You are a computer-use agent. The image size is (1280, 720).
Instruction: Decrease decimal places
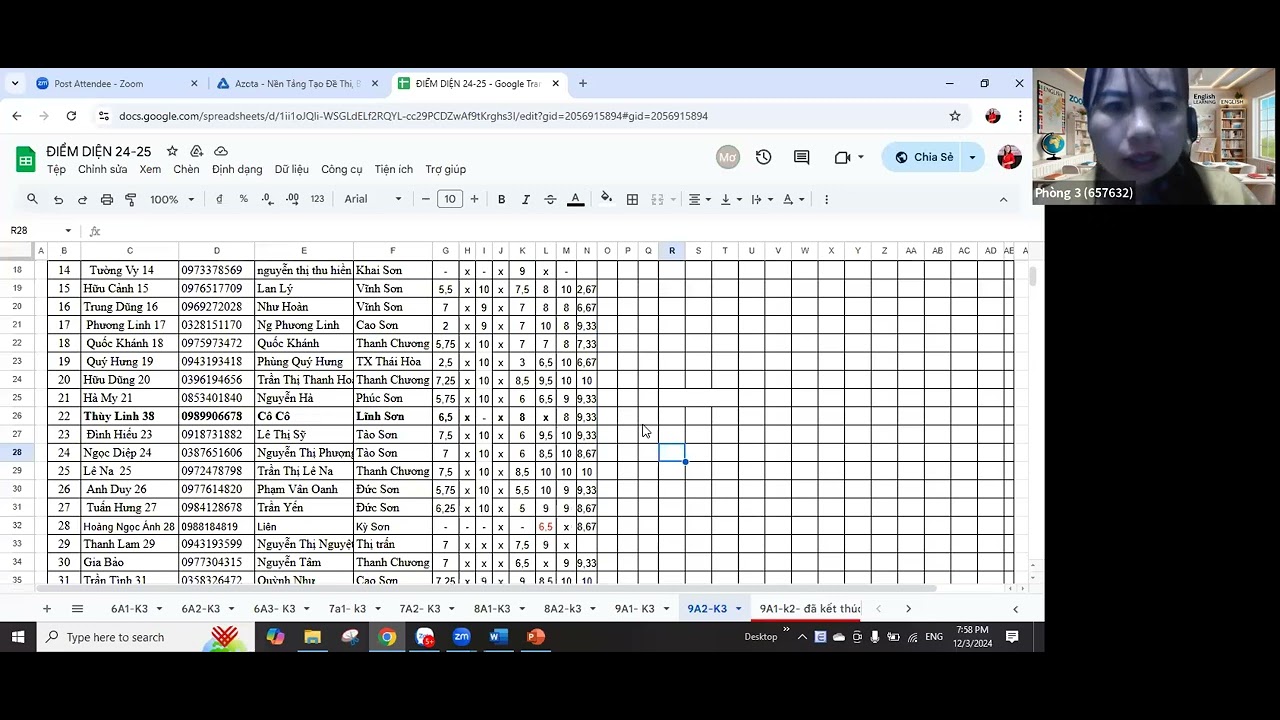click(267, 199)
